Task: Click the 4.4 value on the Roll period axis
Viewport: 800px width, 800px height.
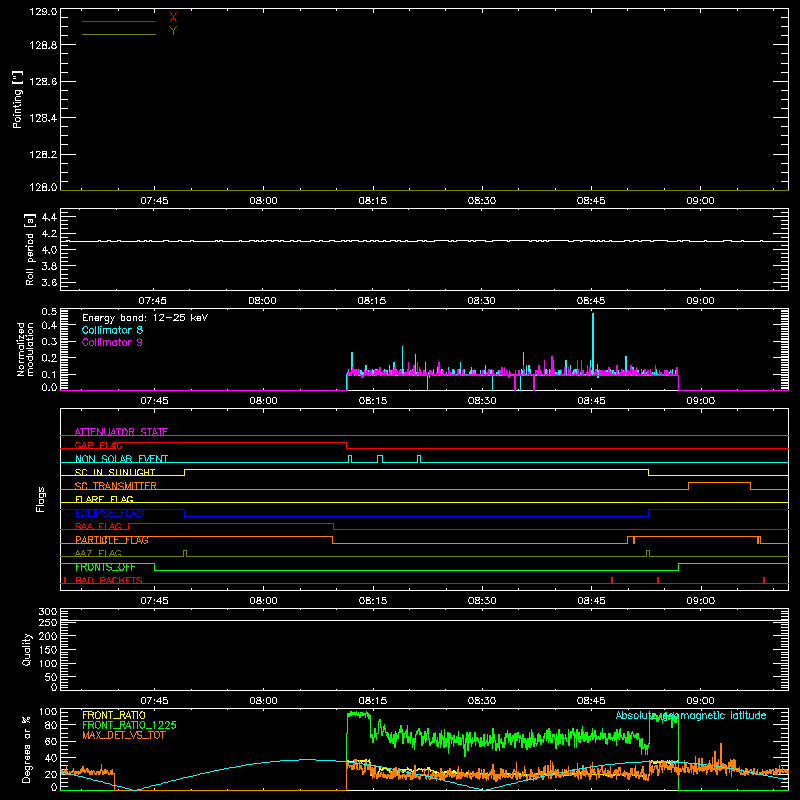Action: coord(49,217)
